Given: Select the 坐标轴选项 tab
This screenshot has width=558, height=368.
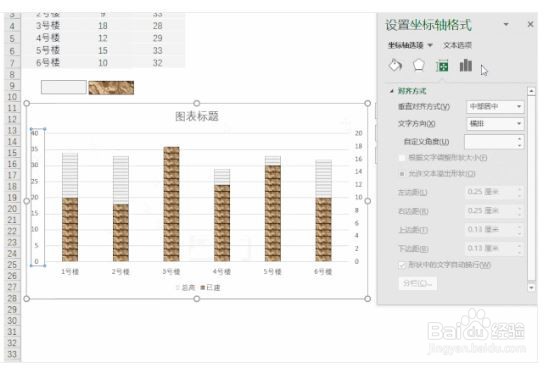Looking at the screenshot, I should point(406,45).
